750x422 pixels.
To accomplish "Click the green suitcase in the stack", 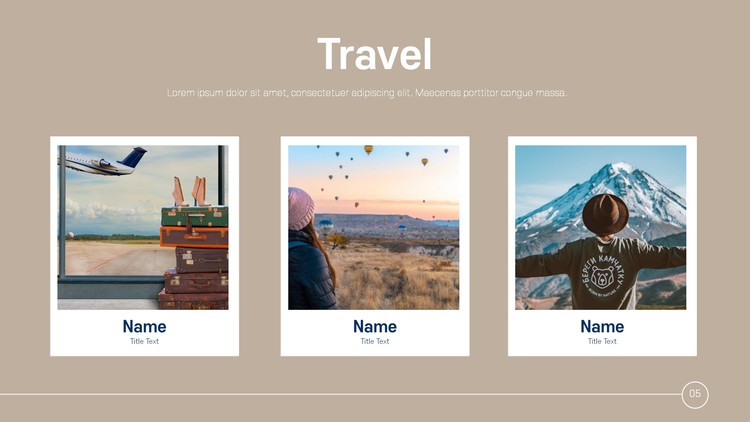I will pos(194,216).
